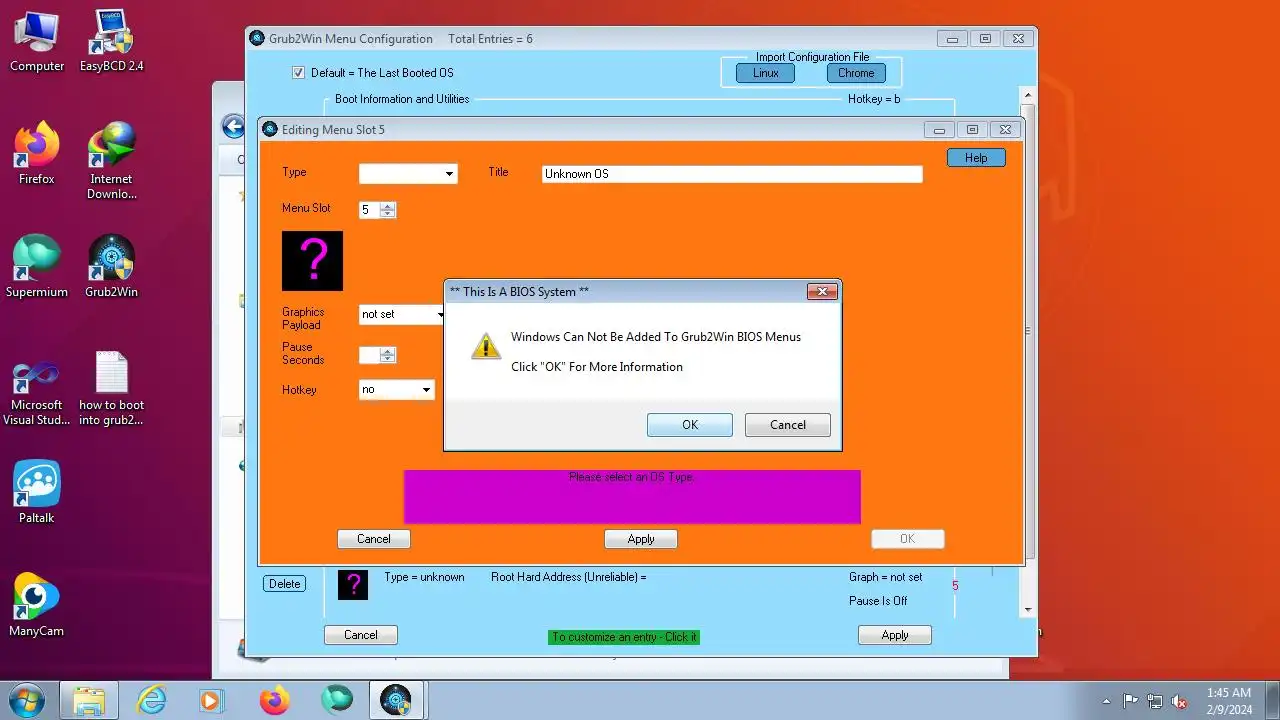The image size is (1280, 720).
Task: Open the Supermium taskbar icon
Action: [337, 700]
